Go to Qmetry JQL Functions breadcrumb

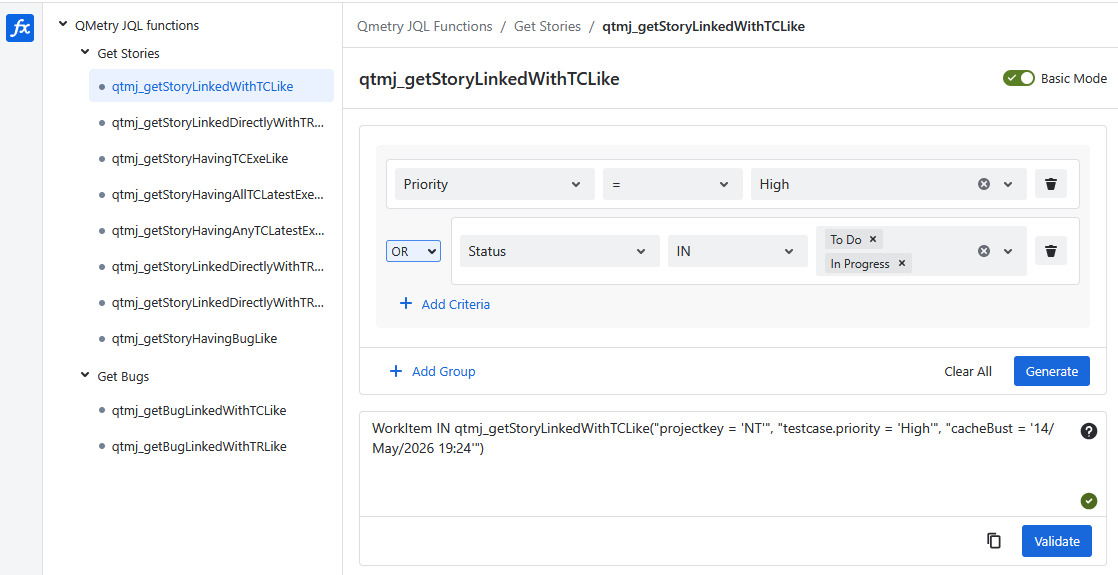(425, 26)
